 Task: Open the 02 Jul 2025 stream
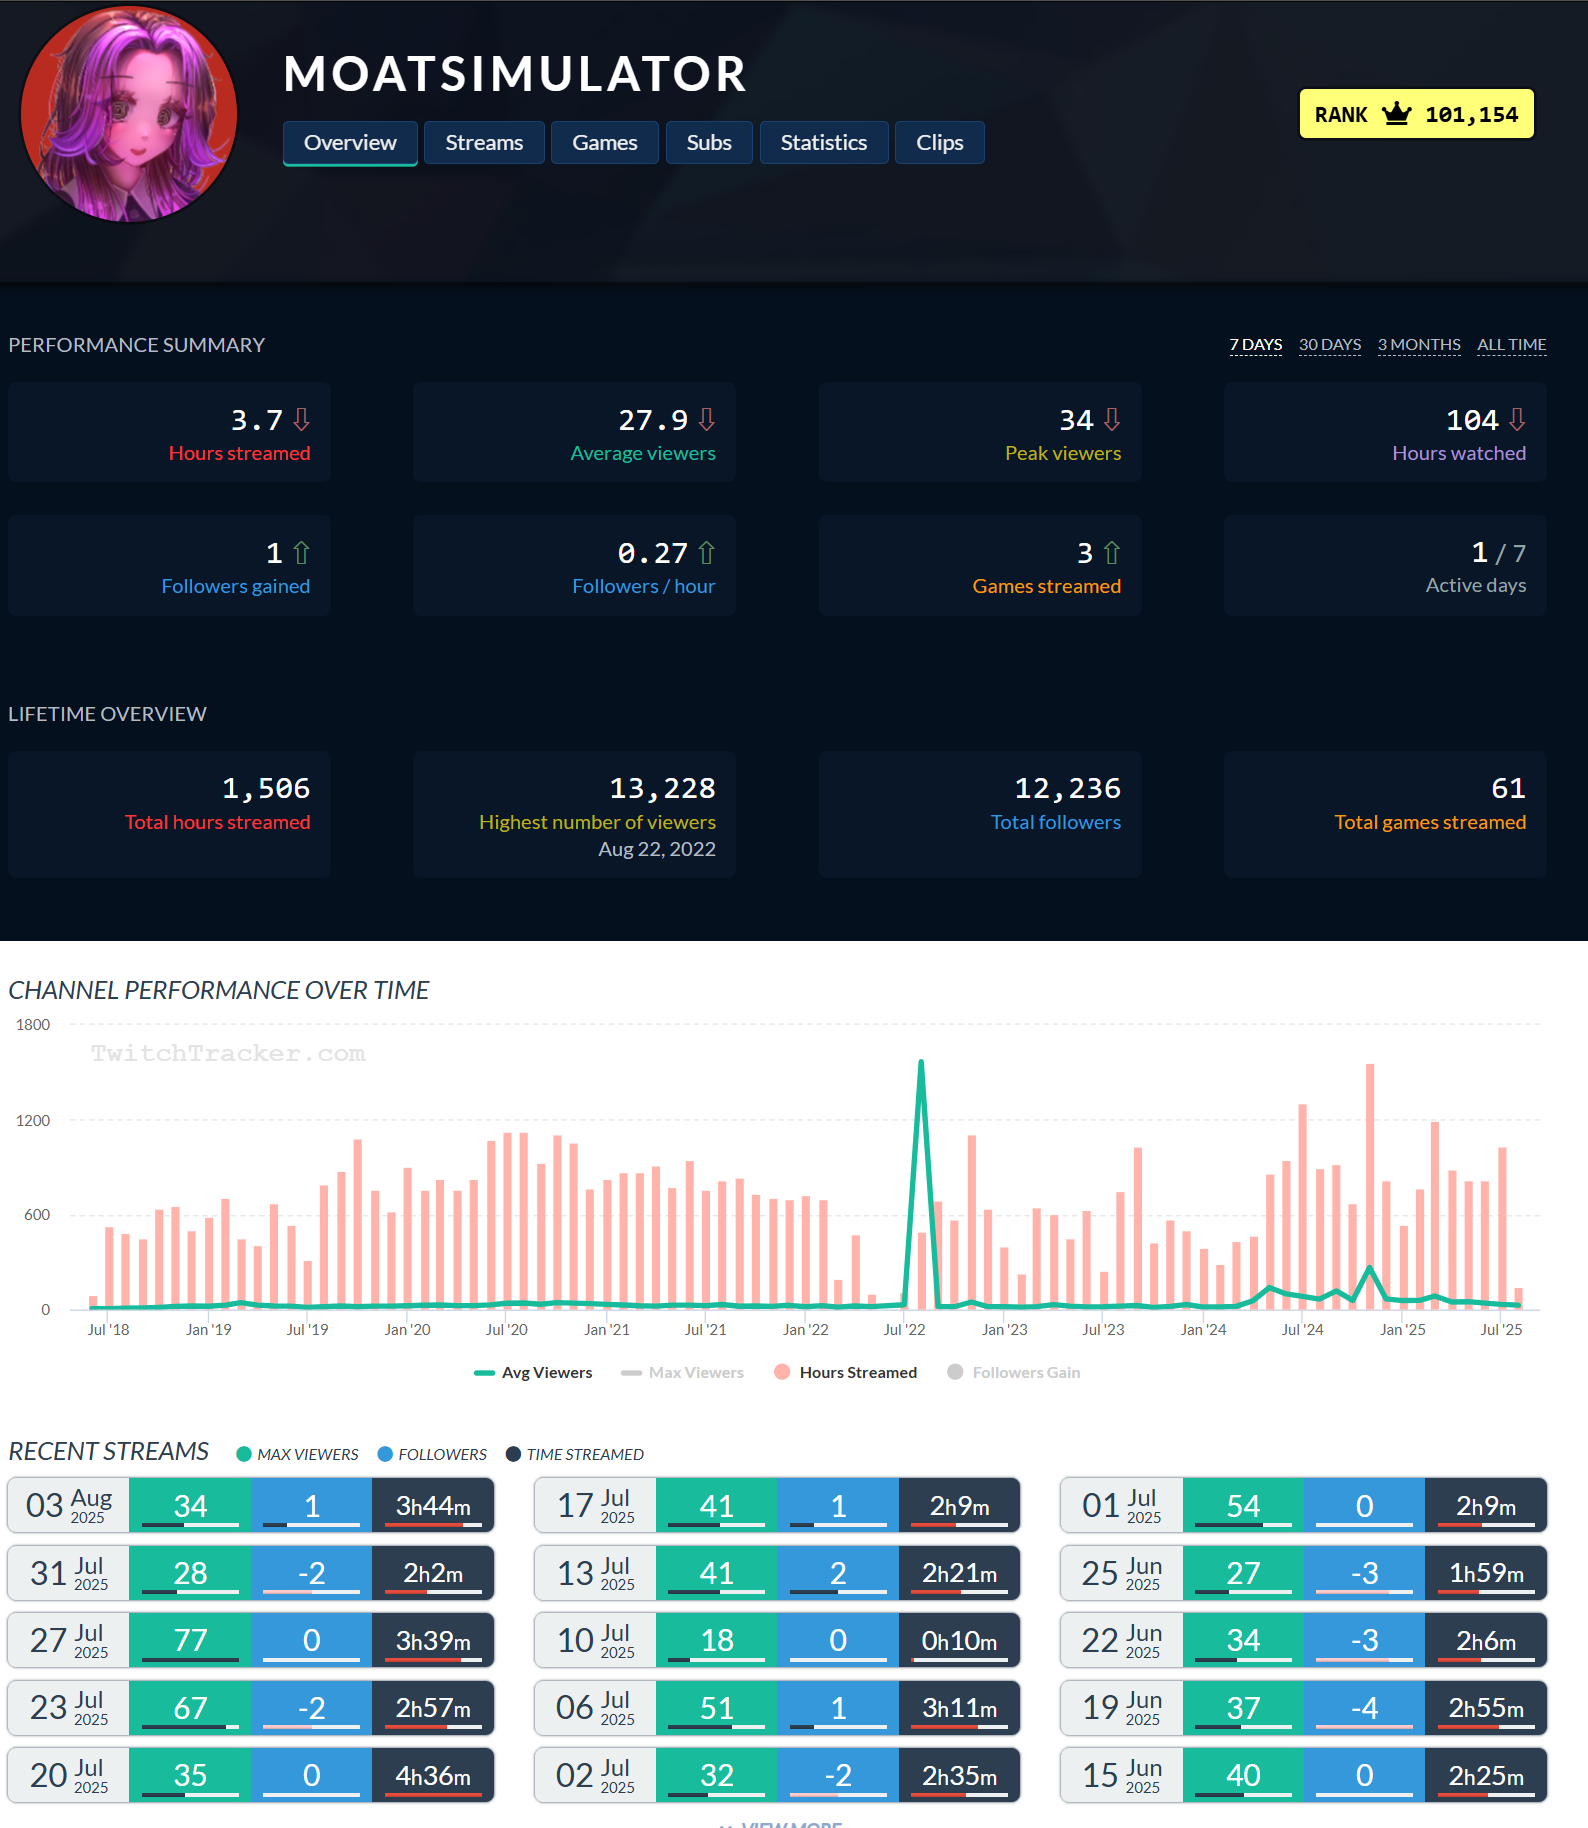[777, 1775]
